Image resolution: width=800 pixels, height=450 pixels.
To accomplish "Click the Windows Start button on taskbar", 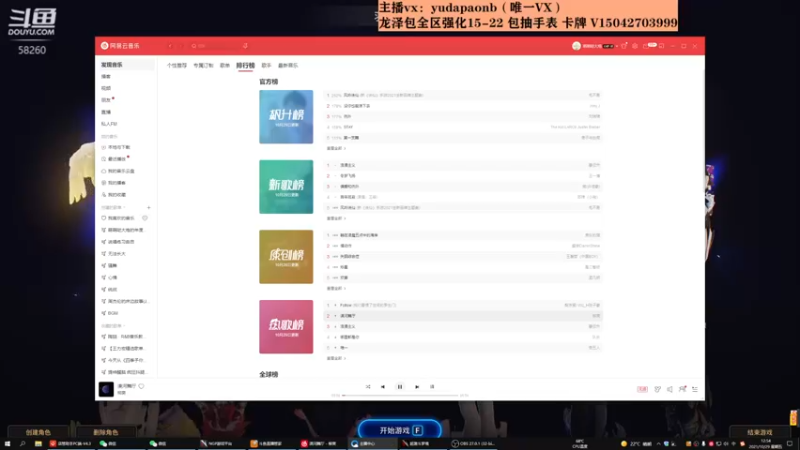I will pyautogui.click(x=7, y=444).
